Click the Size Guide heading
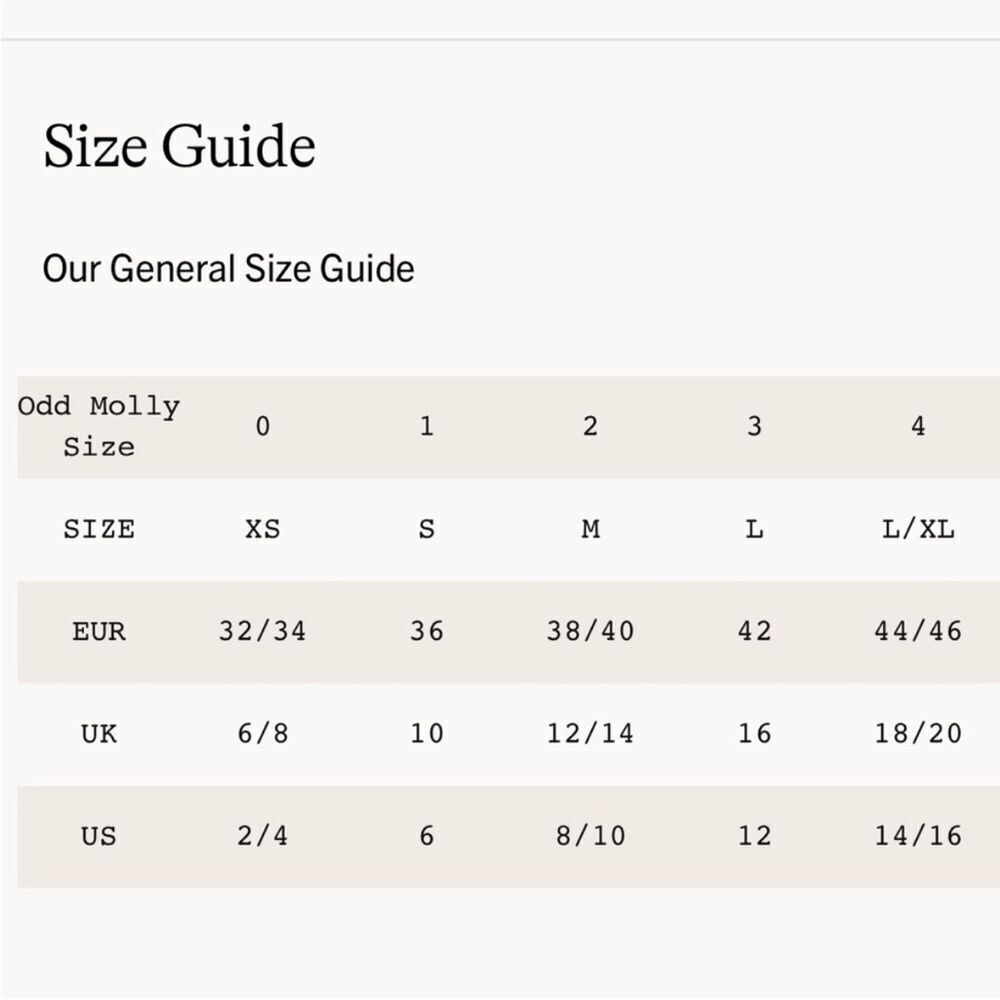The width and height of the screenshot is (1000, 1000). pos(179,147)
